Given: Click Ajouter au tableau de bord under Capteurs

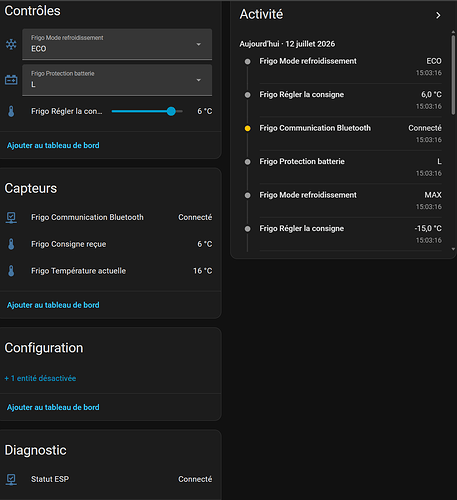Looking at the screenshot, I should coord(53,305).
